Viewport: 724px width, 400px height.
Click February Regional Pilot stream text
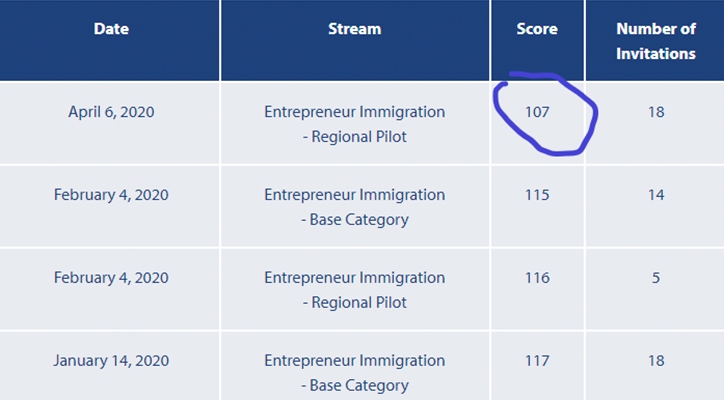pos(355,290)
